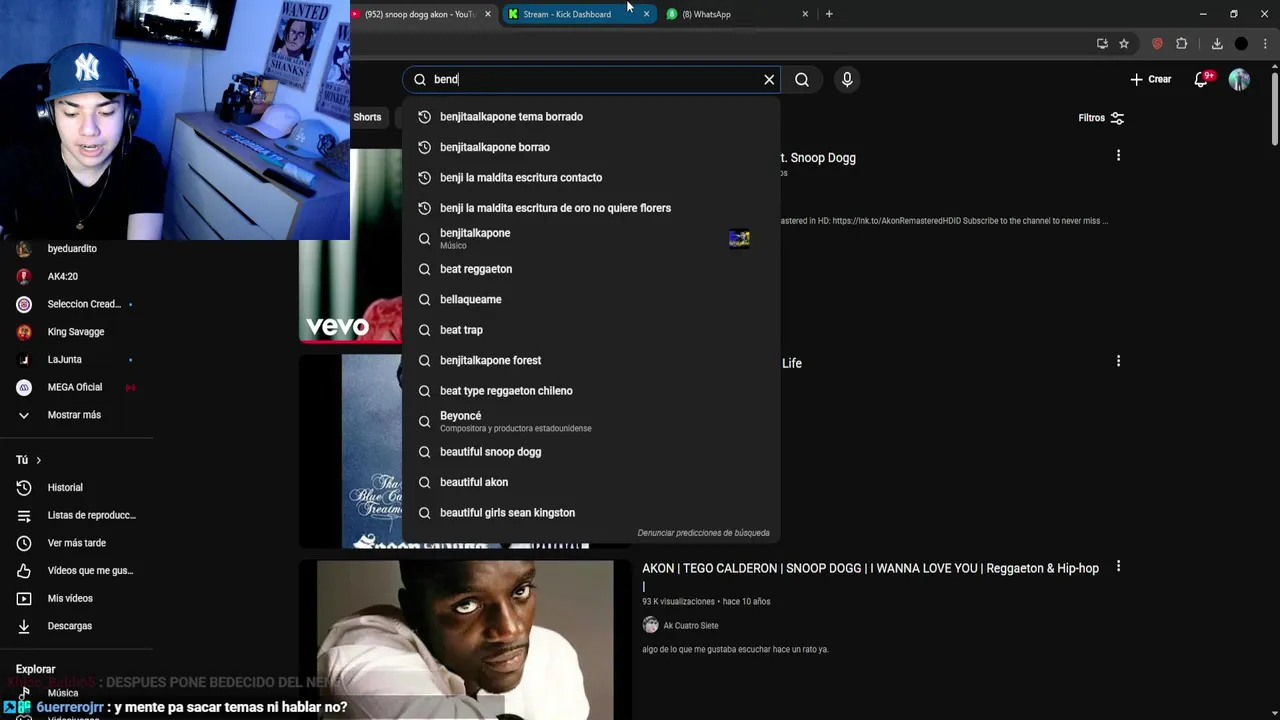Switch to the snoop dogg akon YouTube tab
1280x720 pixels.
click(420, 14)
